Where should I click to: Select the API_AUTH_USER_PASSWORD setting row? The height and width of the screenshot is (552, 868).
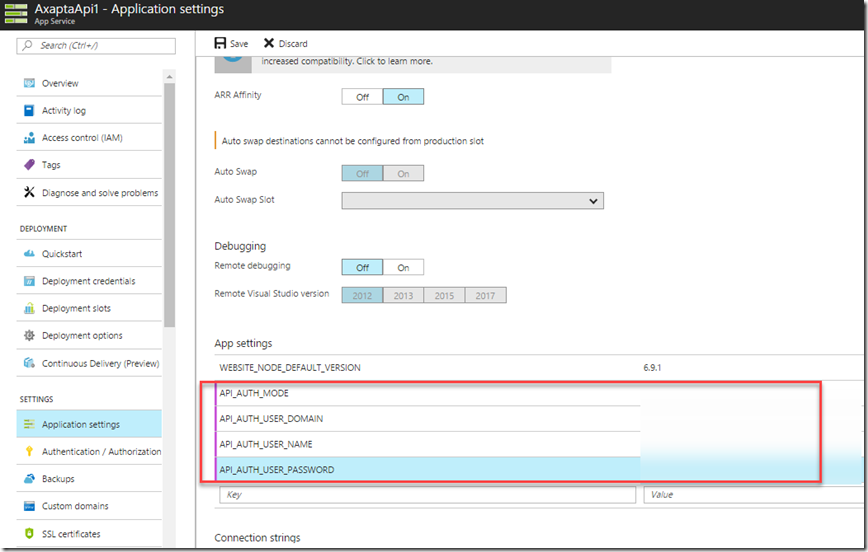click(427, 470)
